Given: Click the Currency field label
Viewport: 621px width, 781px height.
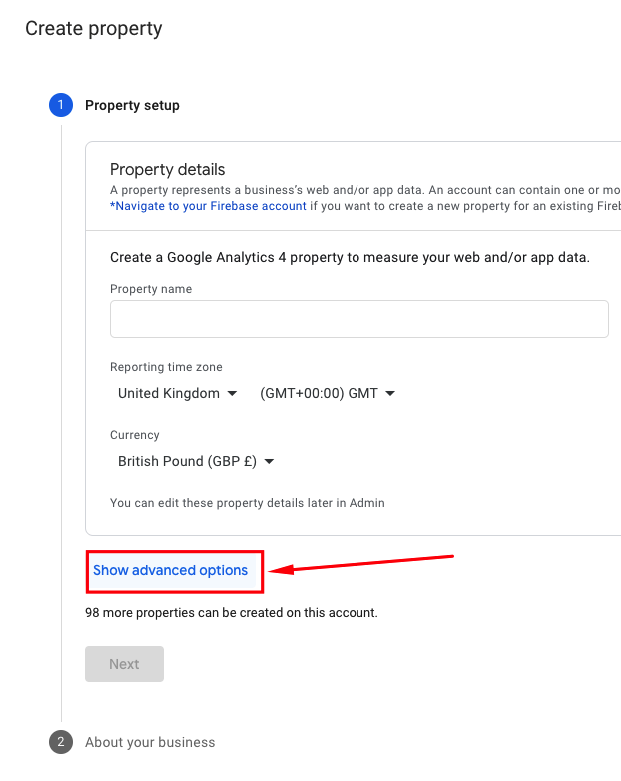Looking at the screenshot, I should click(x=135, y=435).
